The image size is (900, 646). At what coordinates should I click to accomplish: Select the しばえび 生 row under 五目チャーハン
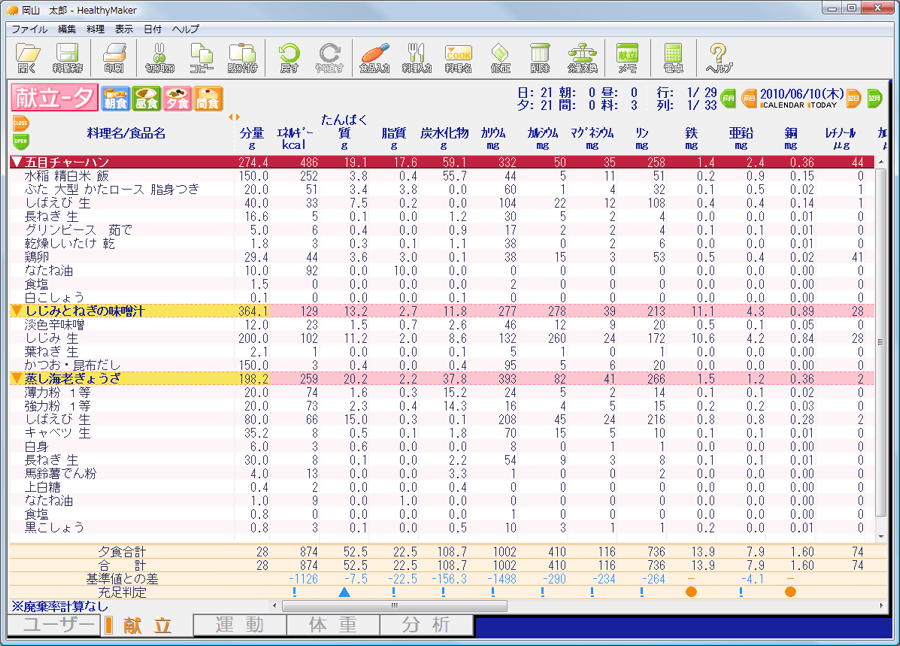point(442,203)
